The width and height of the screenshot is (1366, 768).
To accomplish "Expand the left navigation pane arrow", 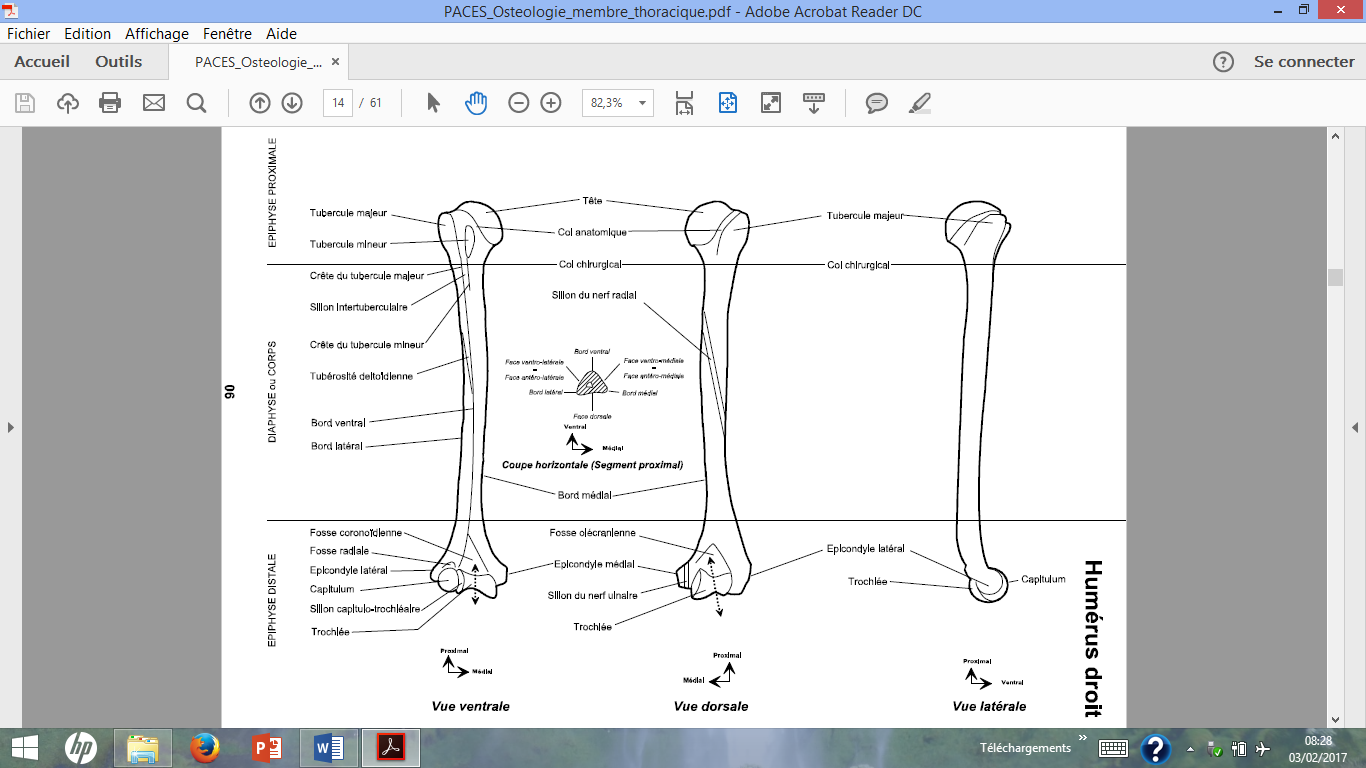I will coord(11,428).
